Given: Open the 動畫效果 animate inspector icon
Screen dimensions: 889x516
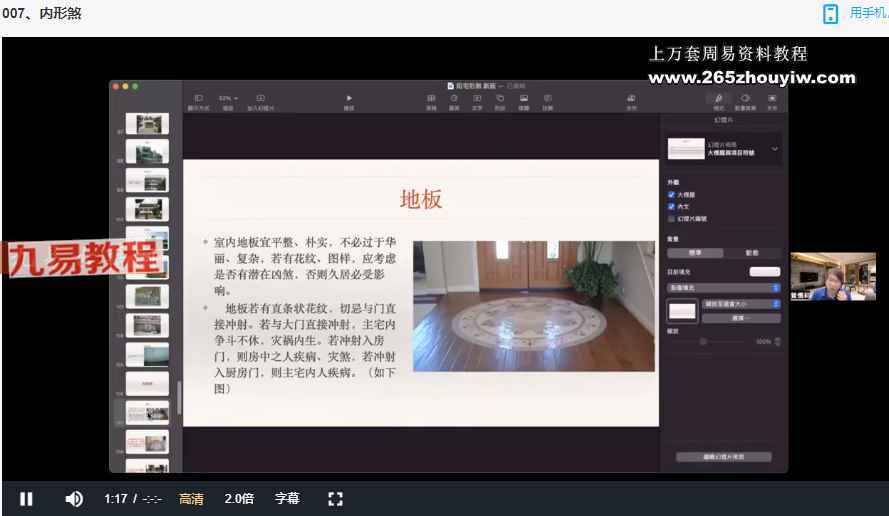Looking at the screenshot, I should [x=745, y=99].
